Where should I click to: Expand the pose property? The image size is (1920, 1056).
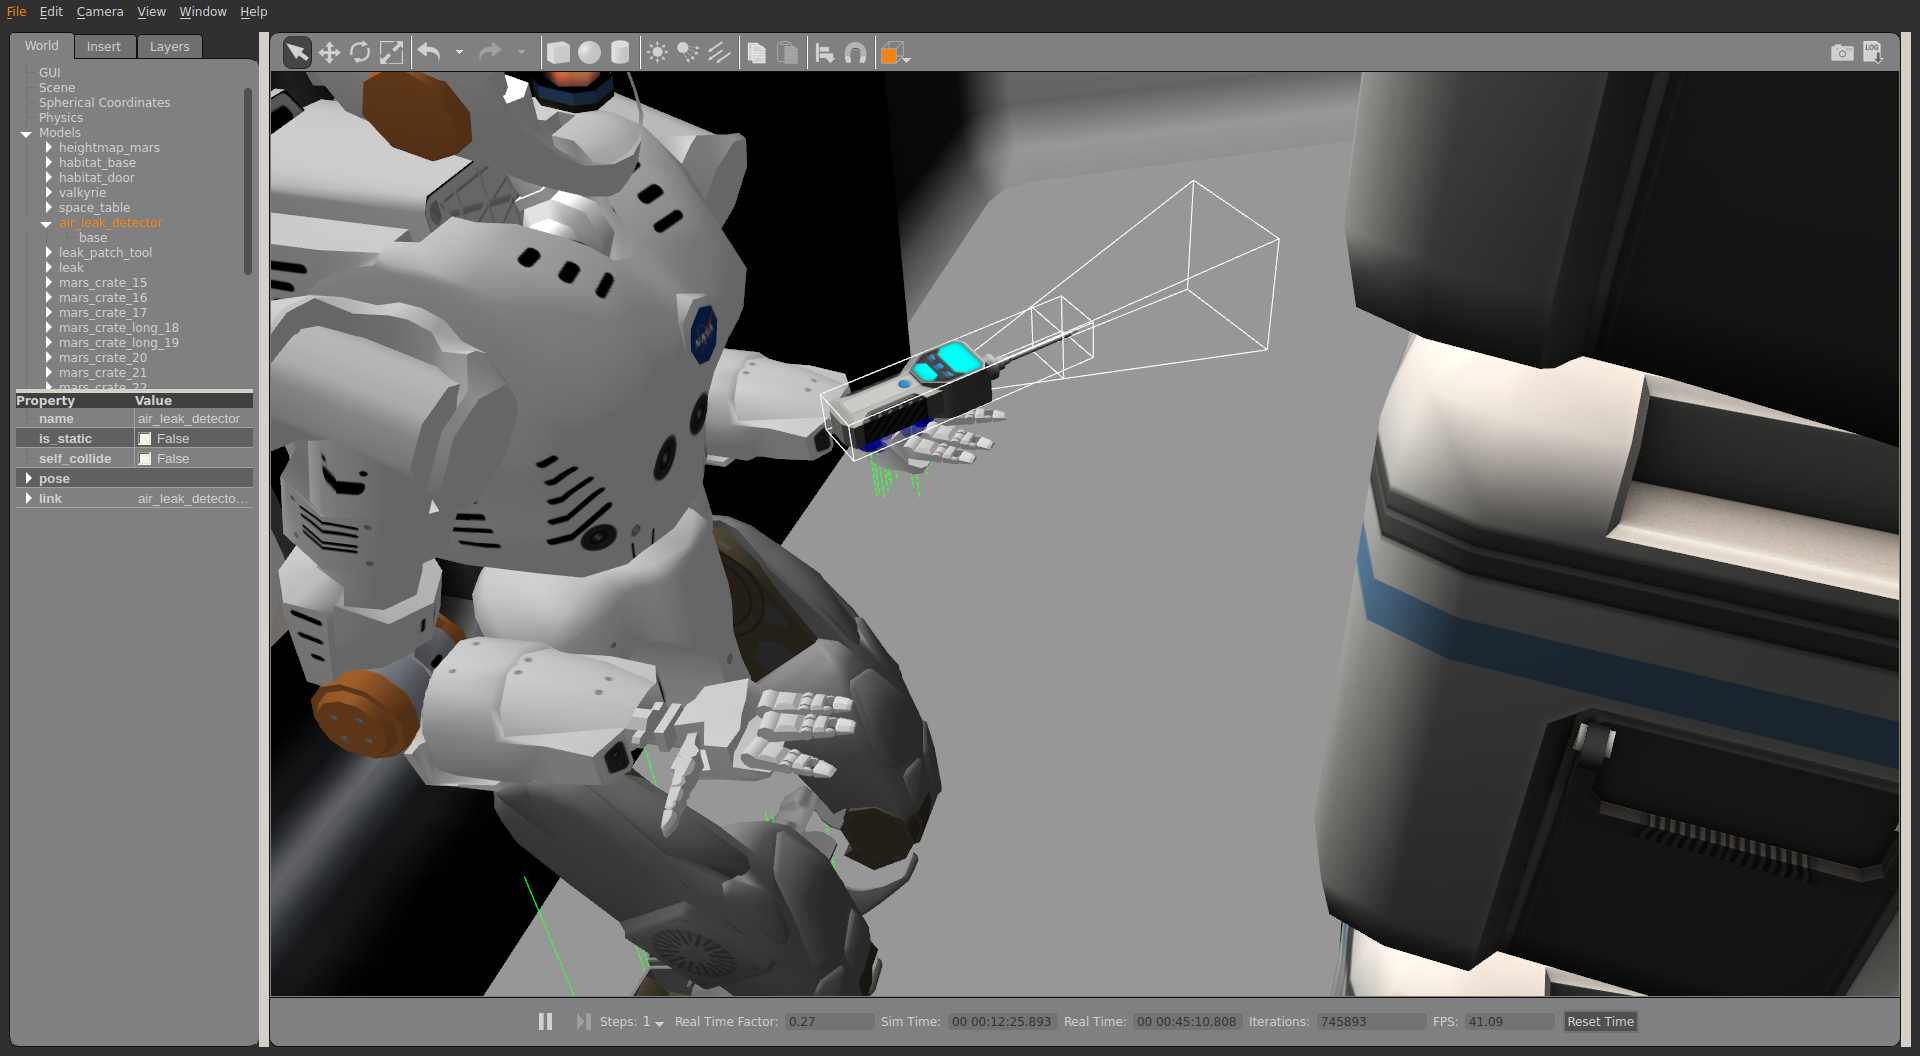coord(29,479)
